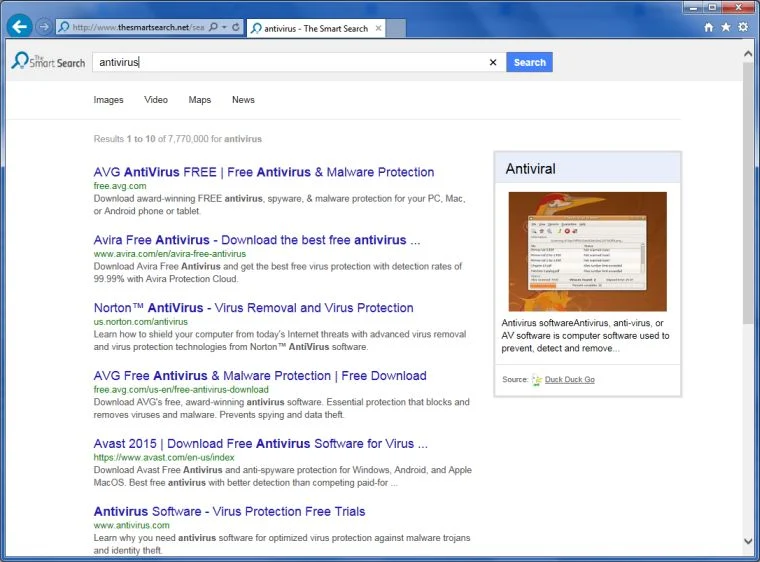Viewport: 760px width, 562px height.
Task: Clear the search query with the X
Action: pyautogui.click(x=493, y=62)
